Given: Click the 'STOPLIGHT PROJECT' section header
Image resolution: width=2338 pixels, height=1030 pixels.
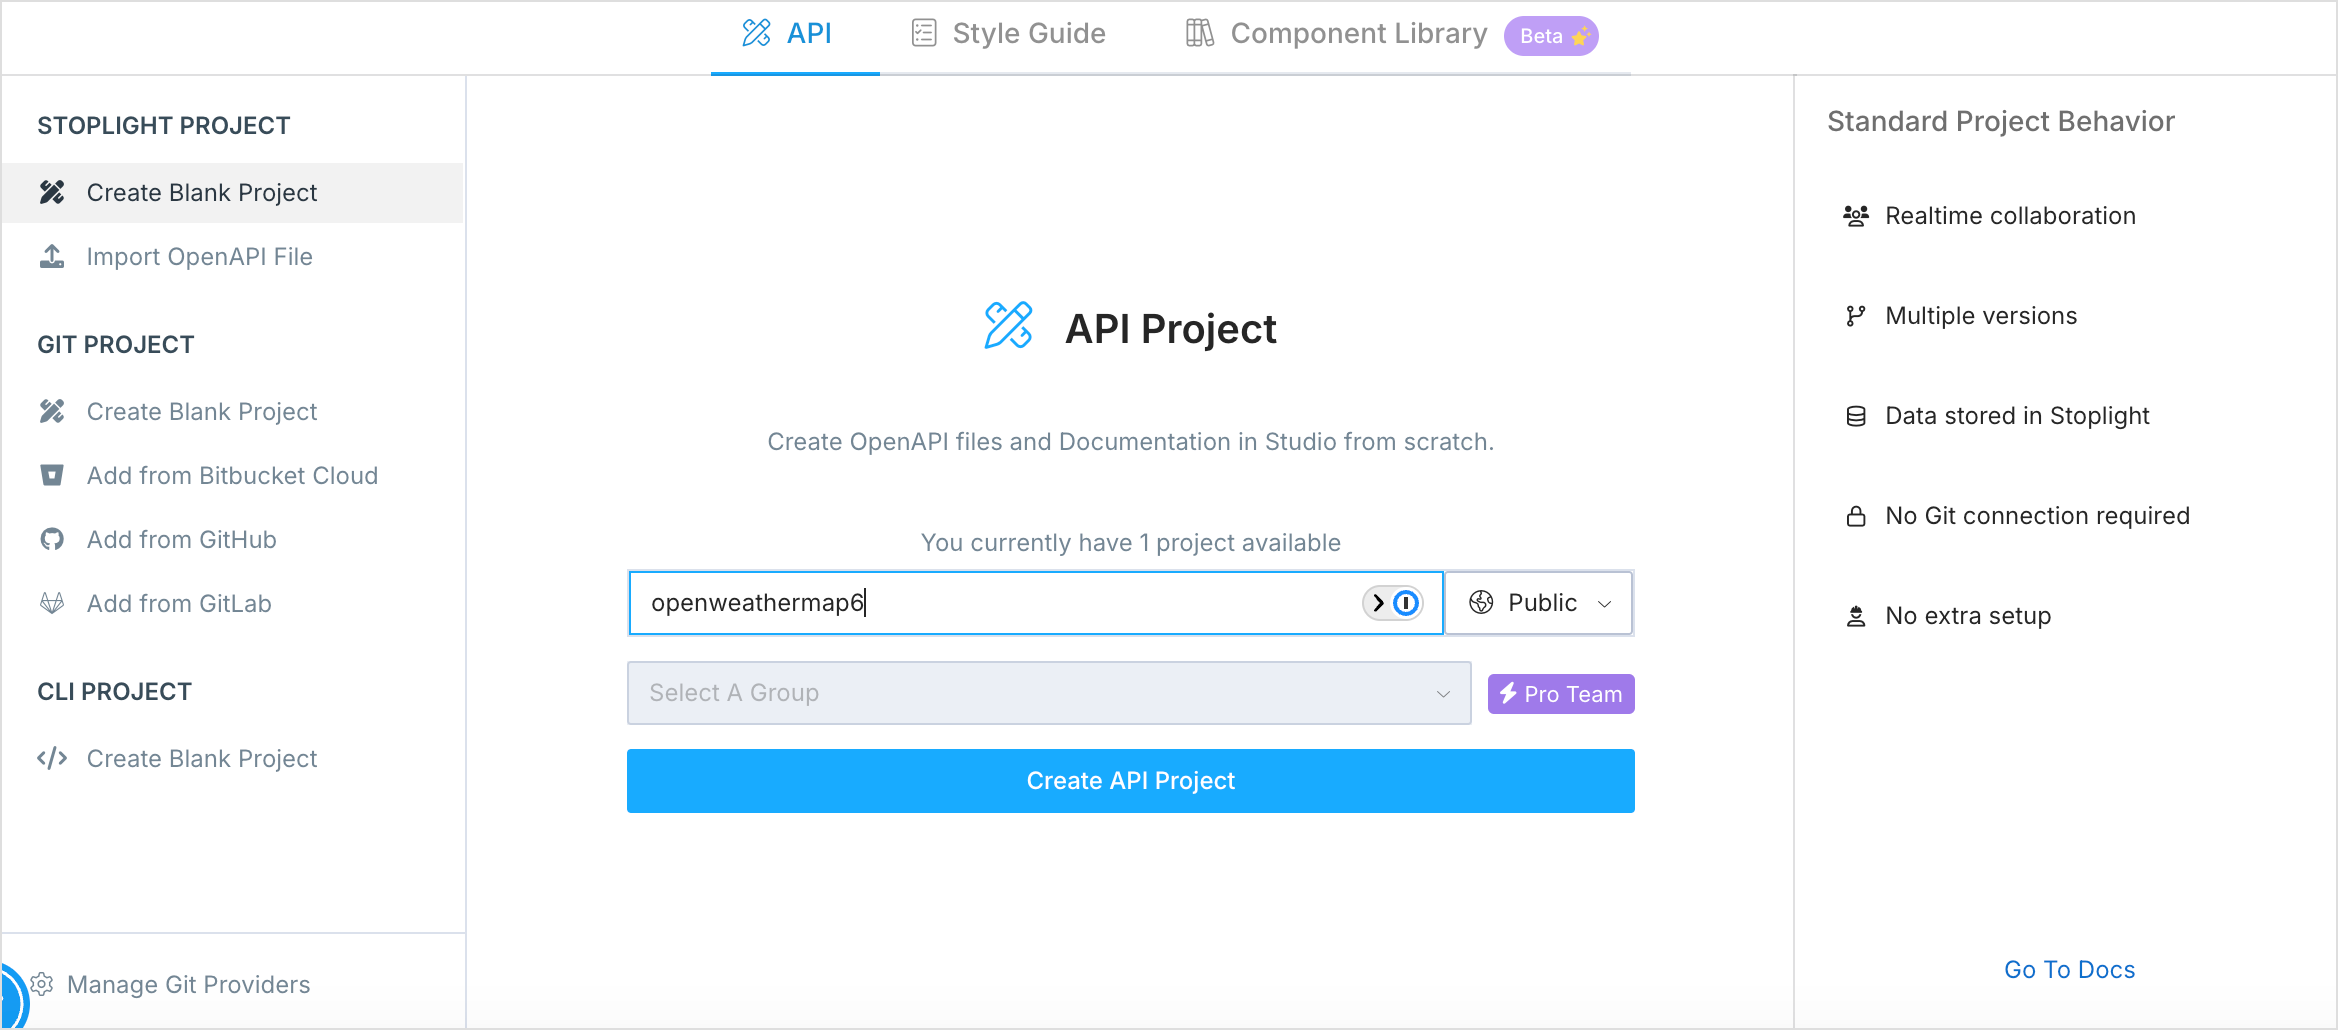Looking at the screenshot, I should coord(164,126).
